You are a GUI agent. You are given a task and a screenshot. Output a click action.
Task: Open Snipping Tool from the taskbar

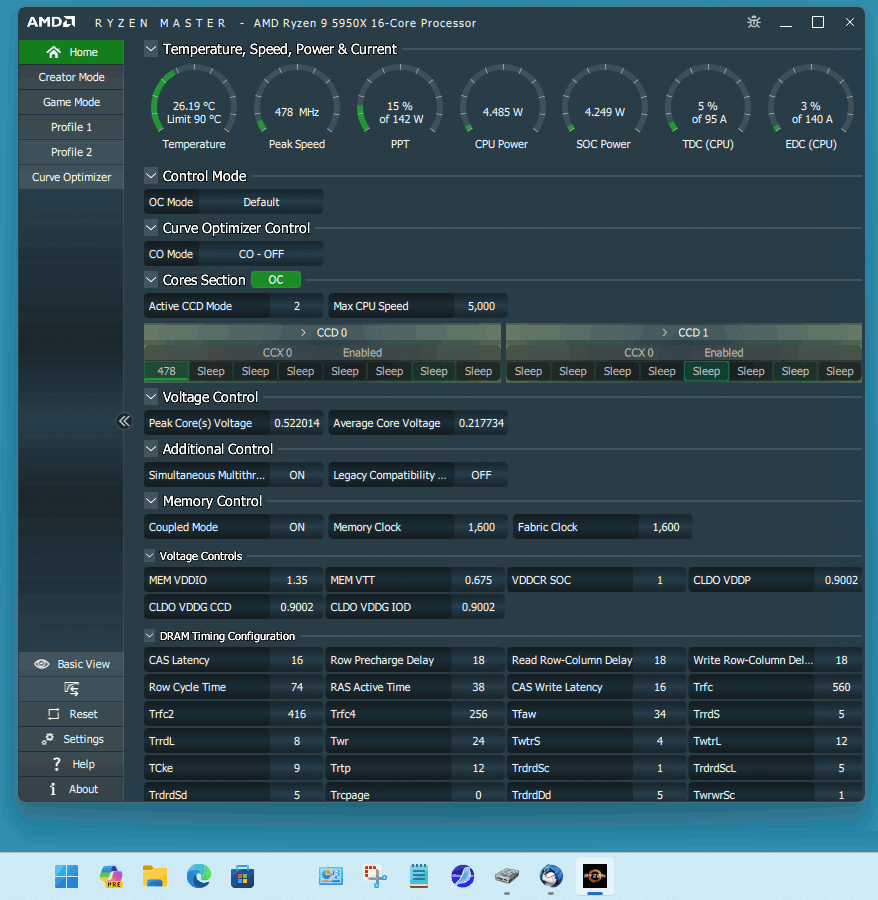click(x=375, y=876)
